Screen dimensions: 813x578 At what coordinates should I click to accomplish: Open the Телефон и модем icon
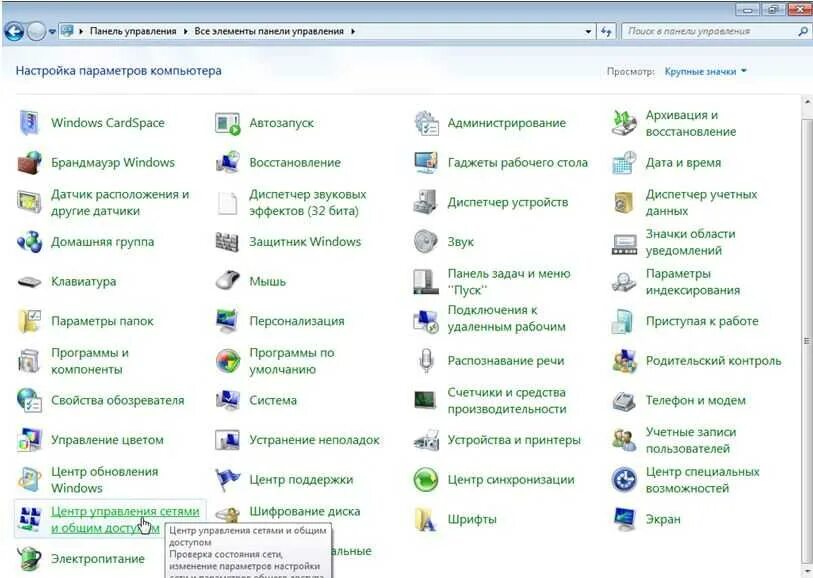point(624,401)
